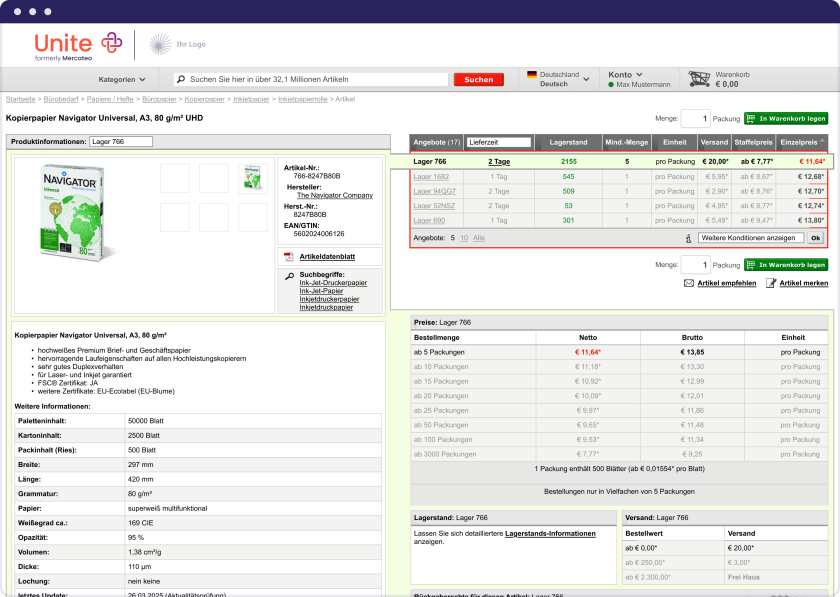Click the envelope icon for Artikel empfehlen
The height and width of the screenshot is (597, 840).
[x=689, y=283]
